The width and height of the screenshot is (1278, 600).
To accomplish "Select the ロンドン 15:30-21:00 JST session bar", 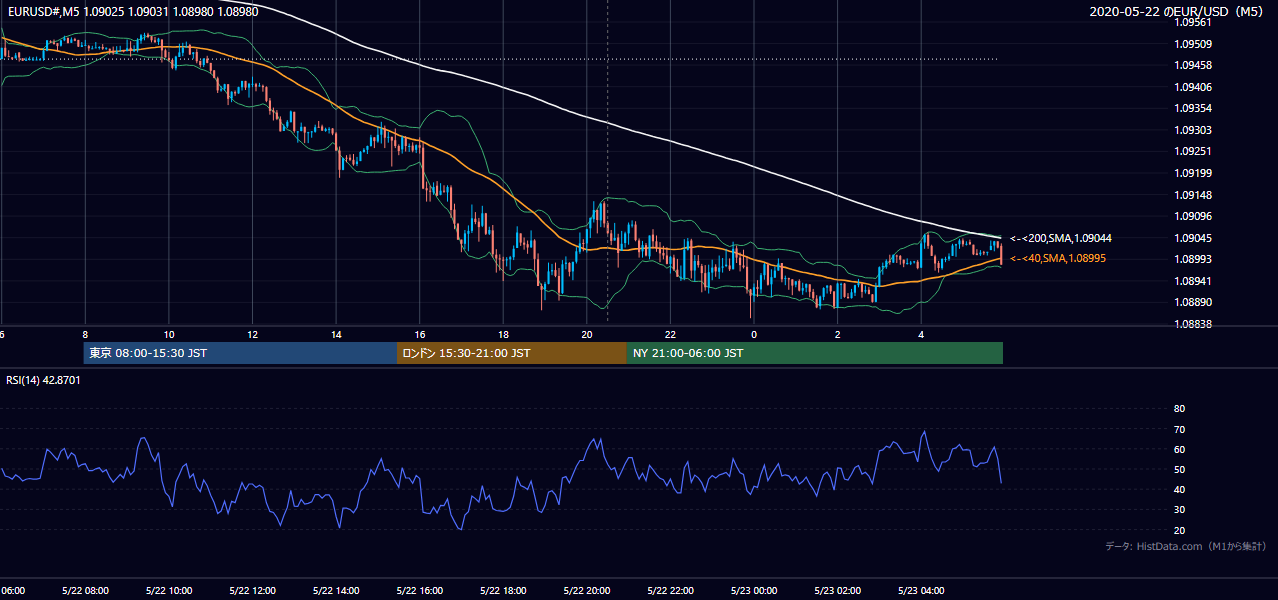I will (512, 353).
